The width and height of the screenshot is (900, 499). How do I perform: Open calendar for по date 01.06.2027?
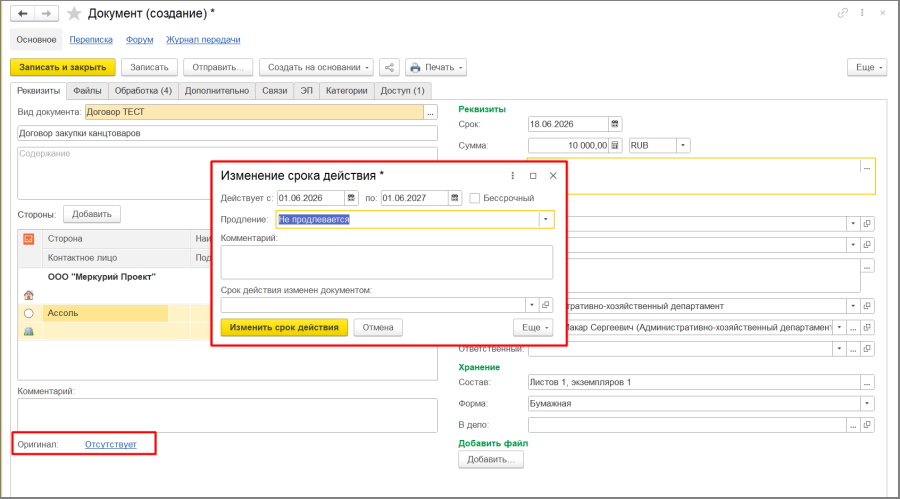455,198
